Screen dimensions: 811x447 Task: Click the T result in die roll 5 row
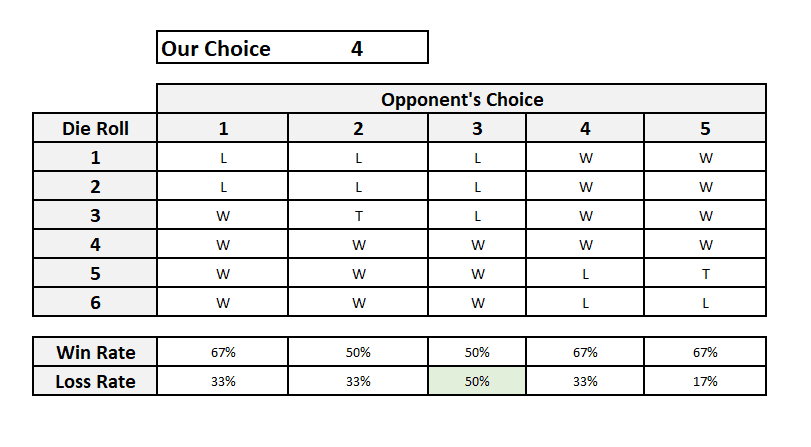[x=705, y=274]
